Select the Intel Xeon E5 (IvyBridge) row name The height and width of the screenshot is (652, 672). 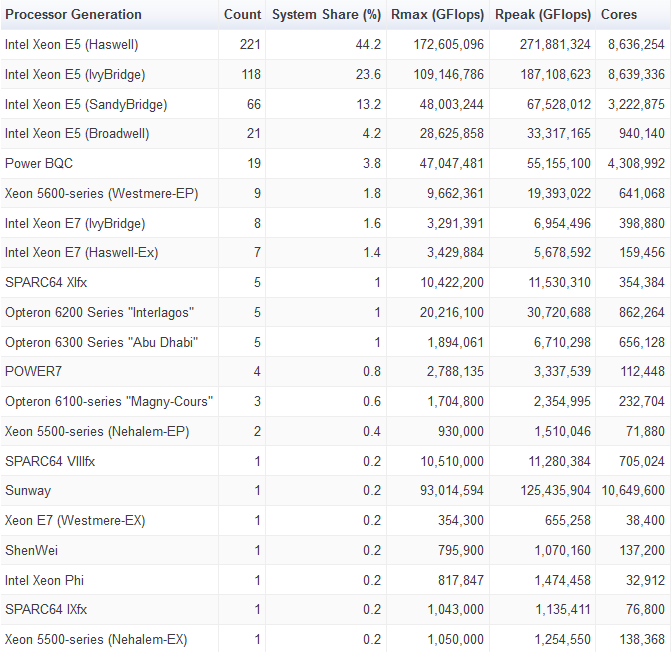[75, 75]
